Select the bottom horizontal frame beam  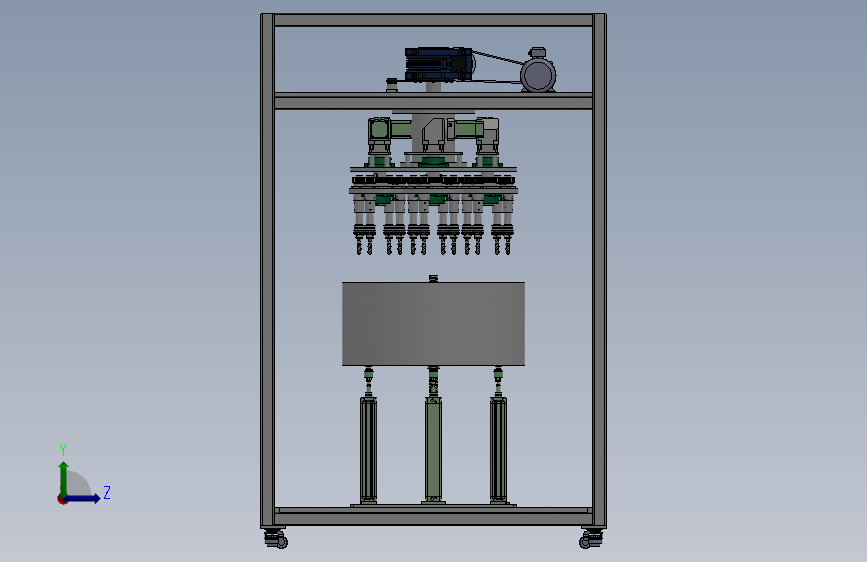[x=434, y=517]
